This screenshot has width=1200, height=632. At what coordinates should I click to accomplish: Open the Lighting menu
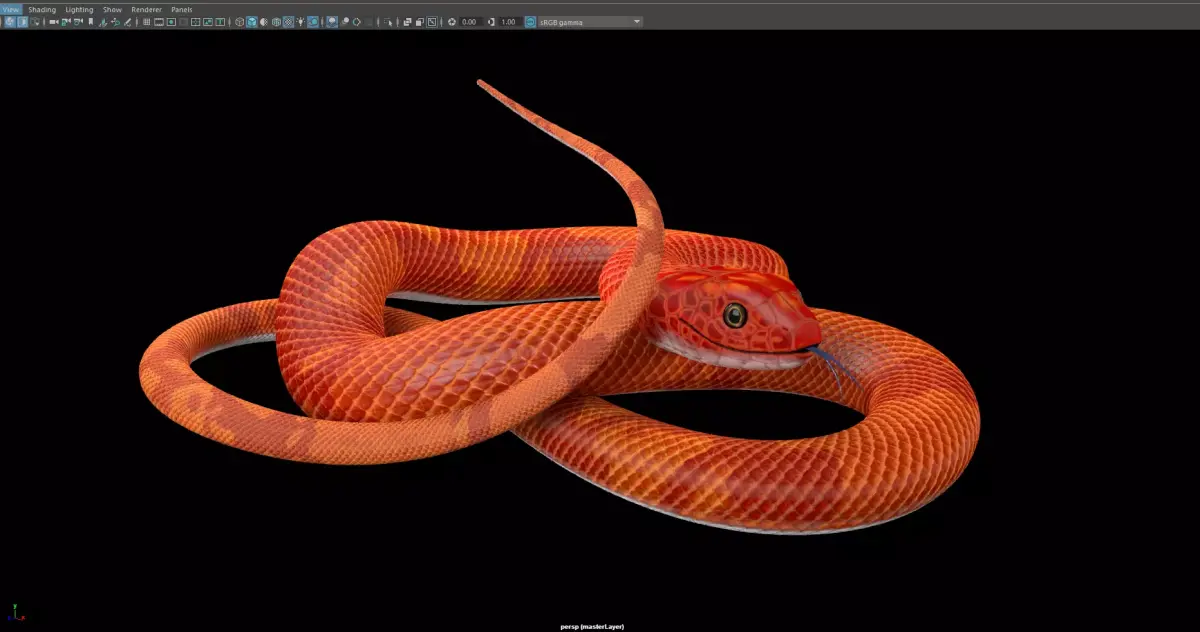80,9
